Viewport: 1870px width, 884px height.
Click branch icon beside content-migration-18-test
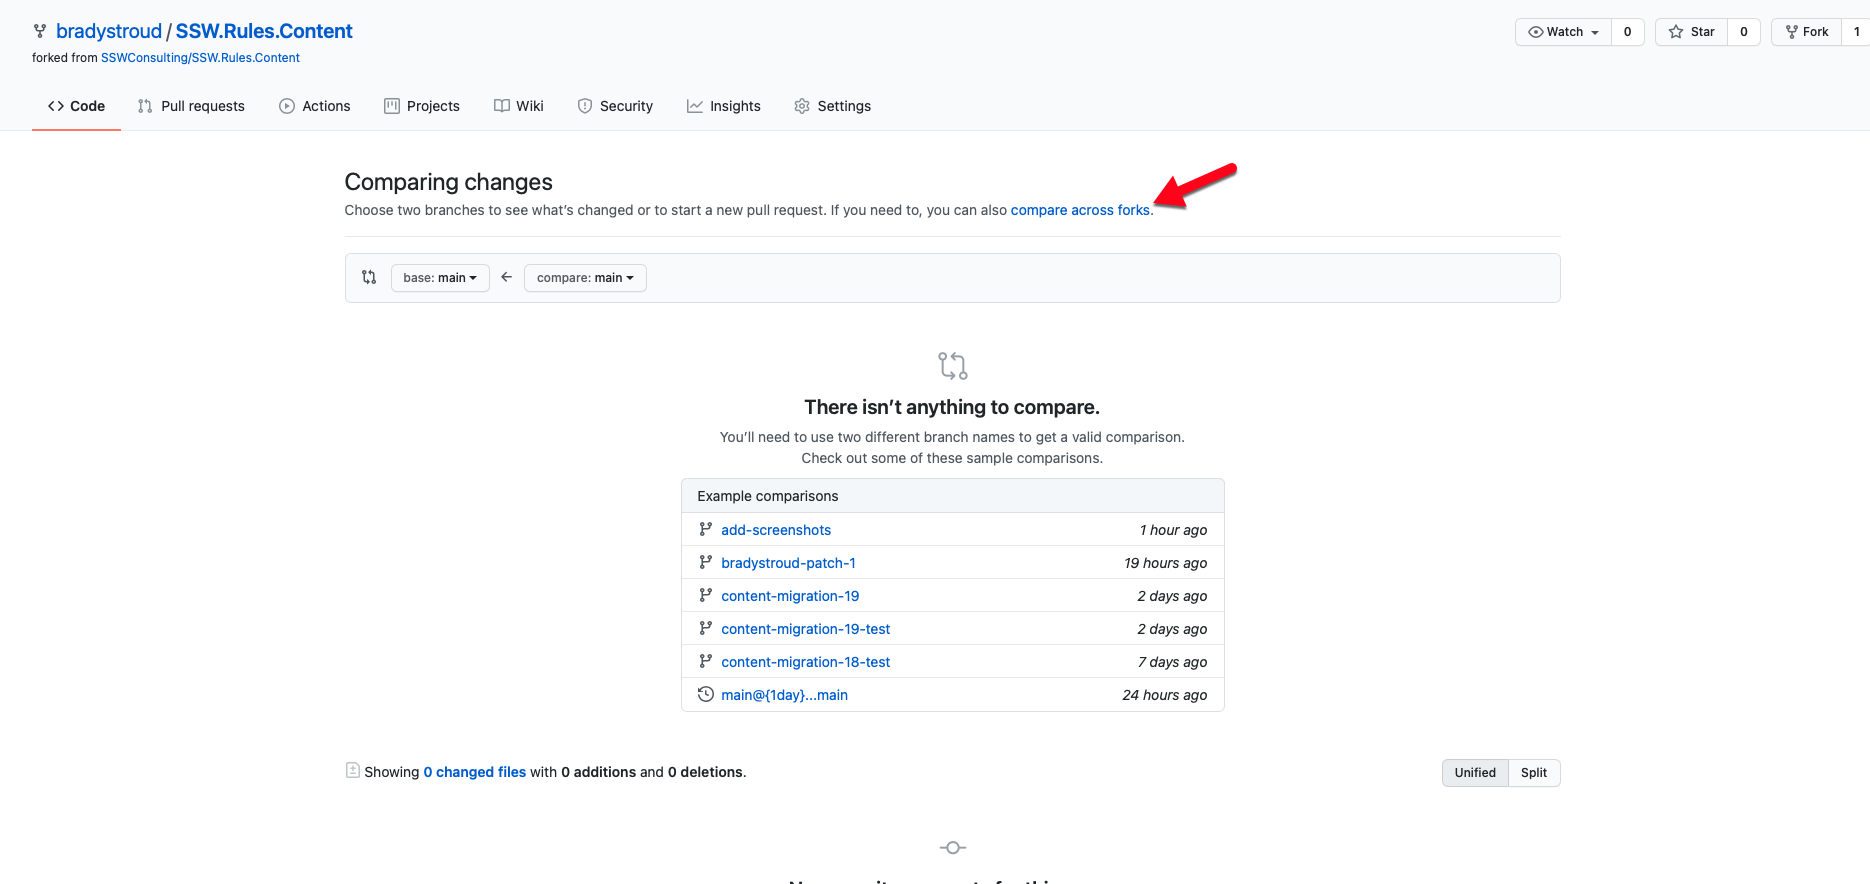pyautogui.click(x=705, y=661)
